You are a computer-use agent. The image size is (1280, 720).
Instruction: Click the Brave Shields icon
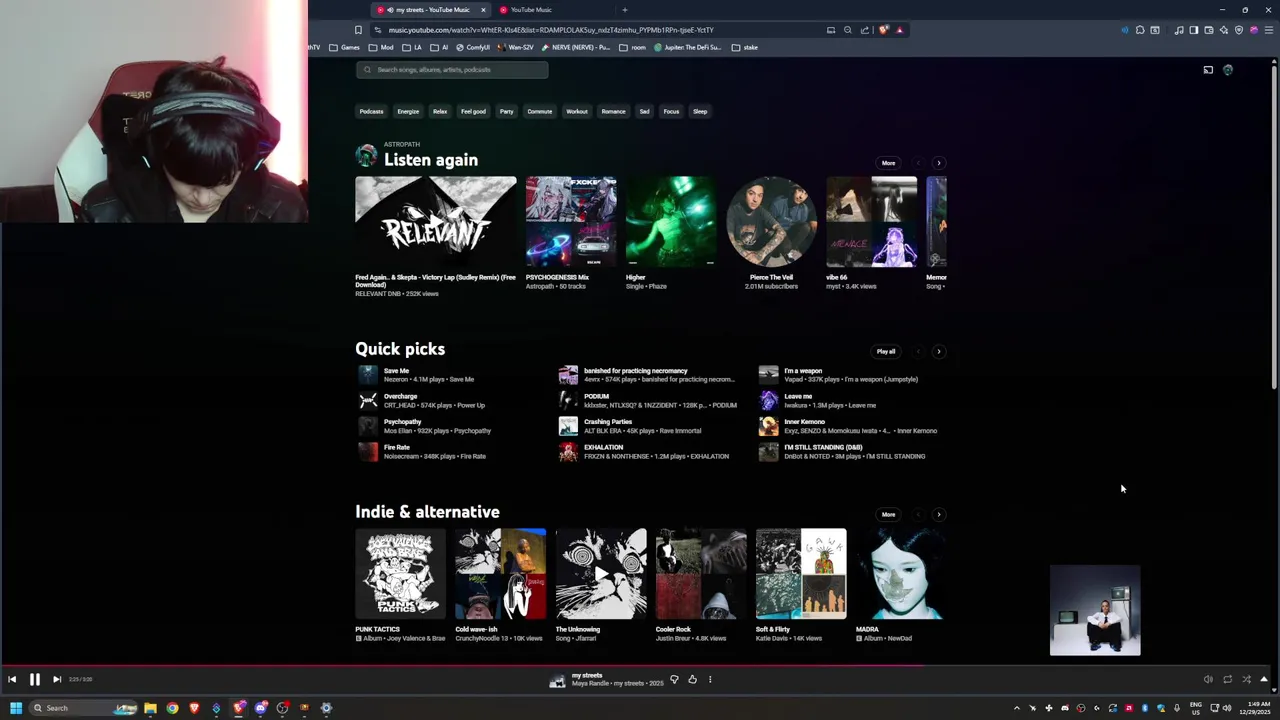(x=883, y=30)
